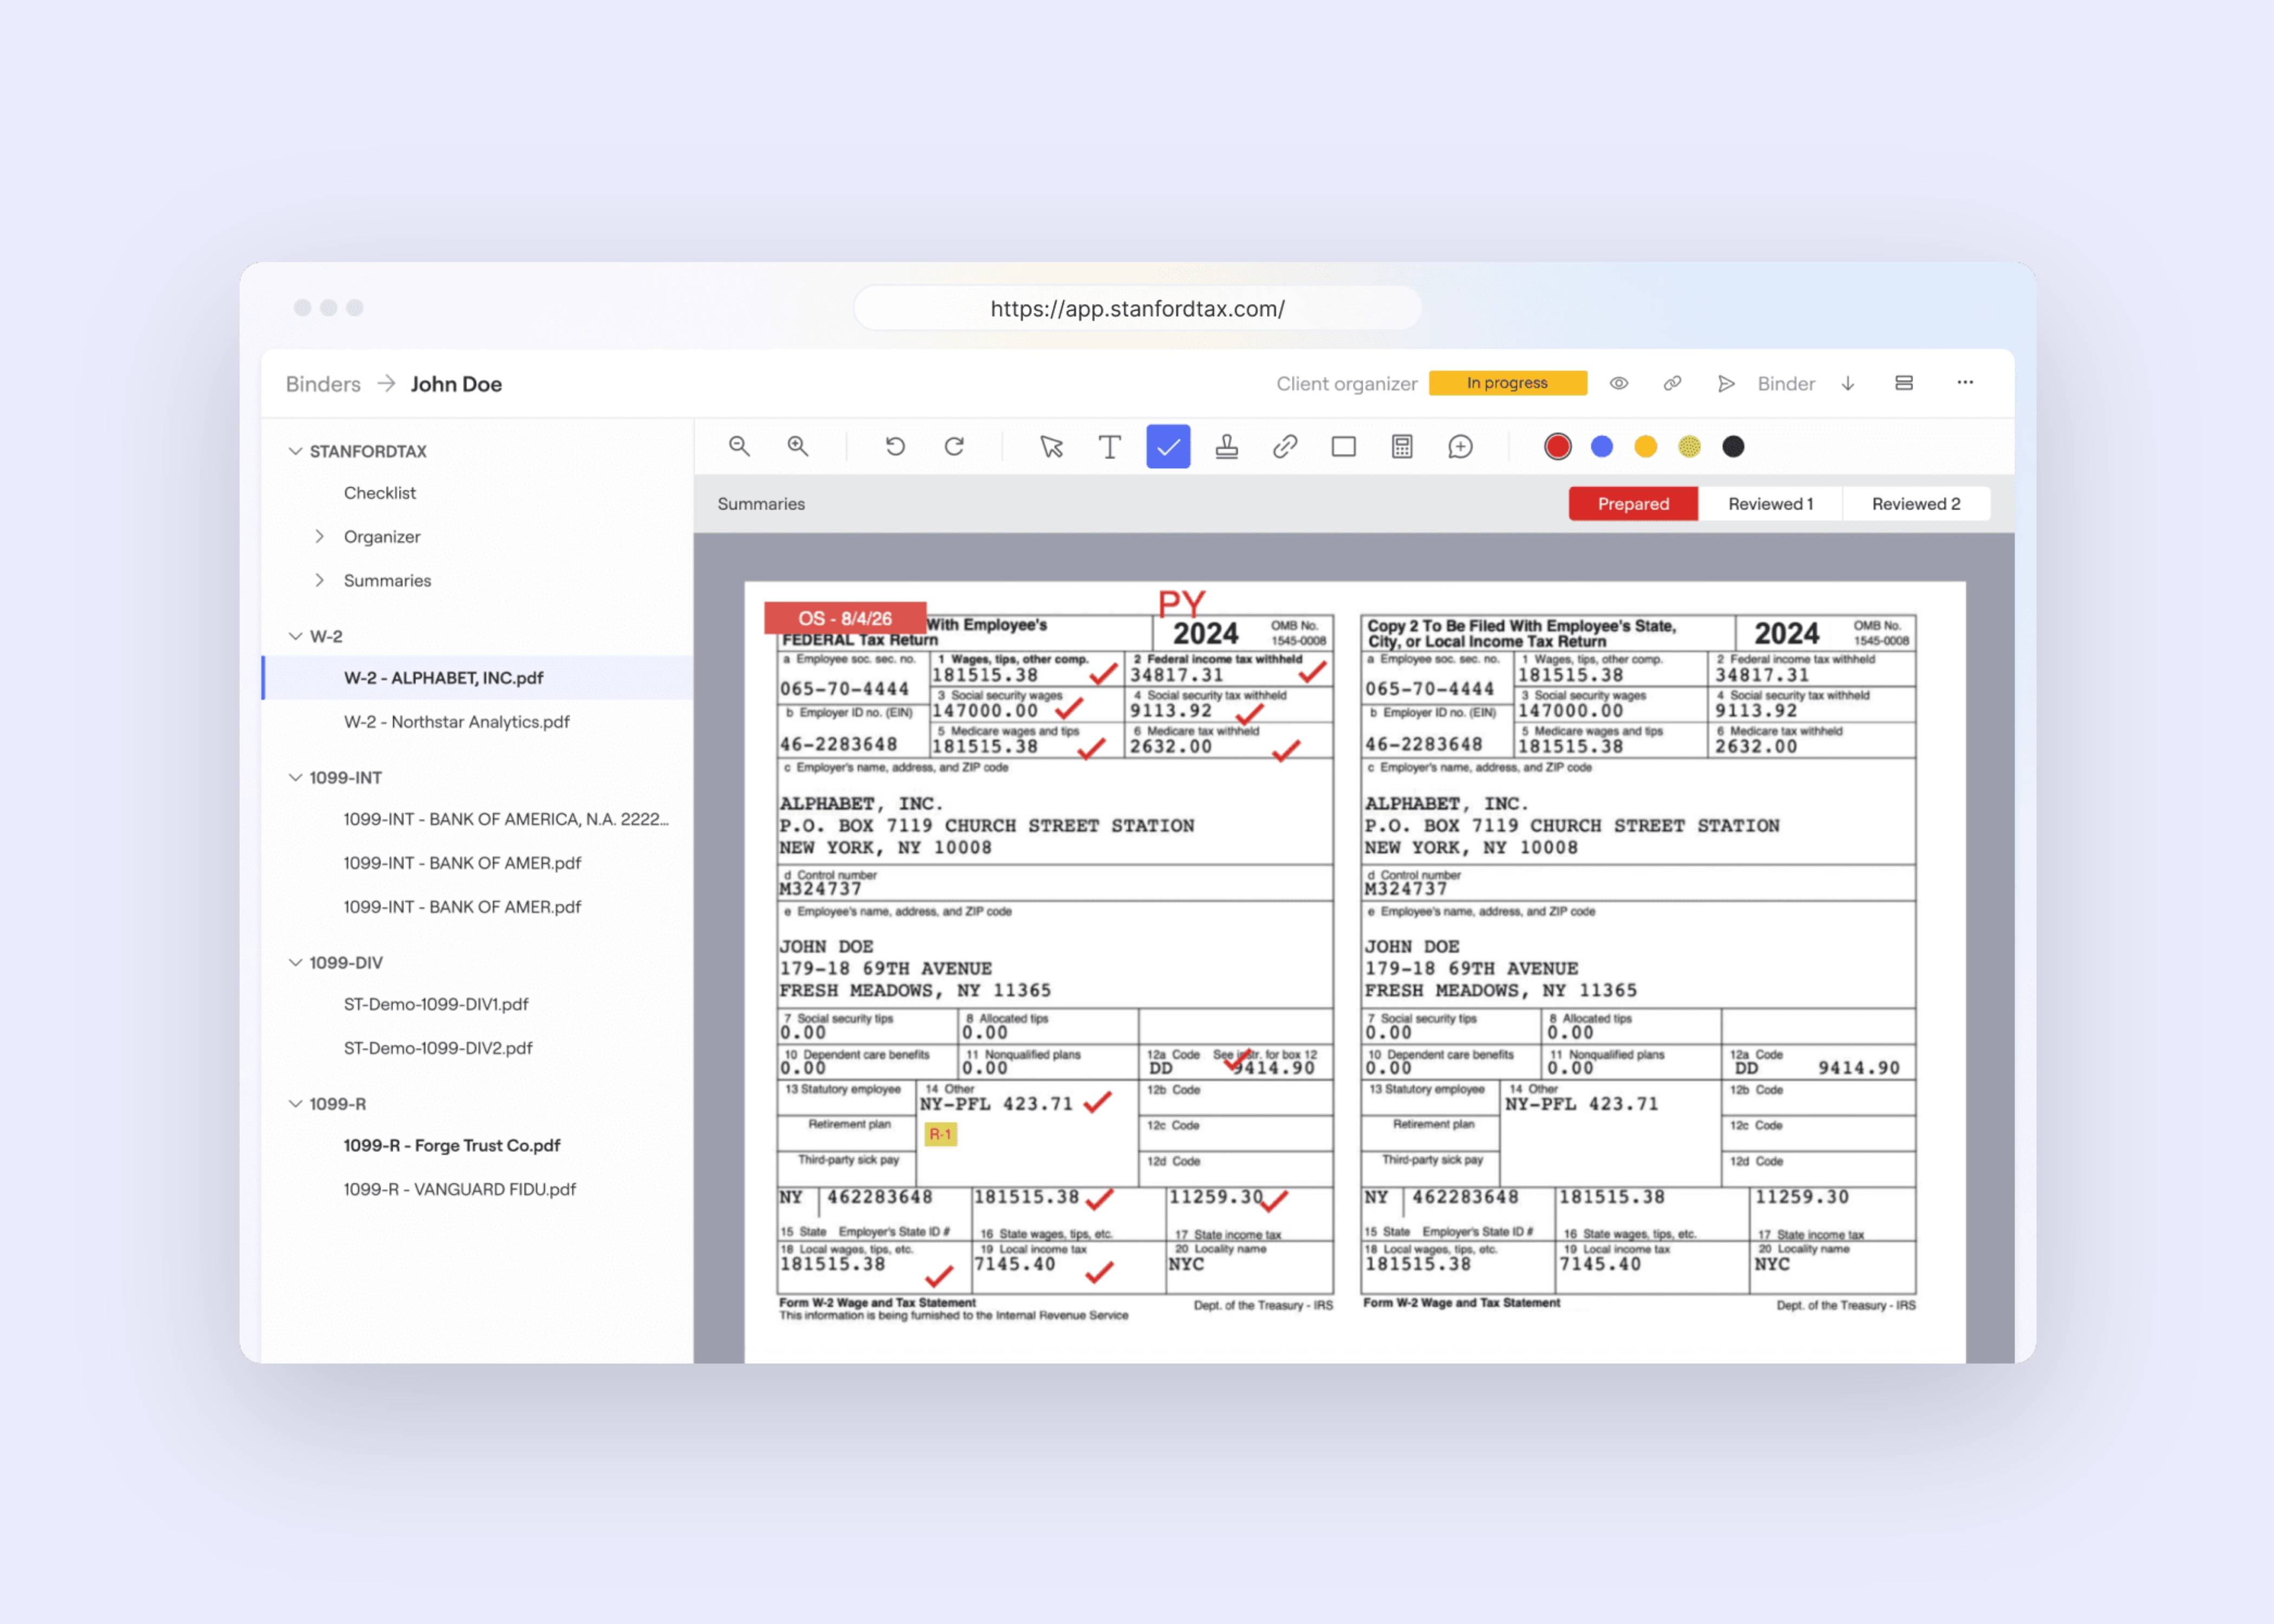Open the three-dots more options menu

click(1965, 383)
